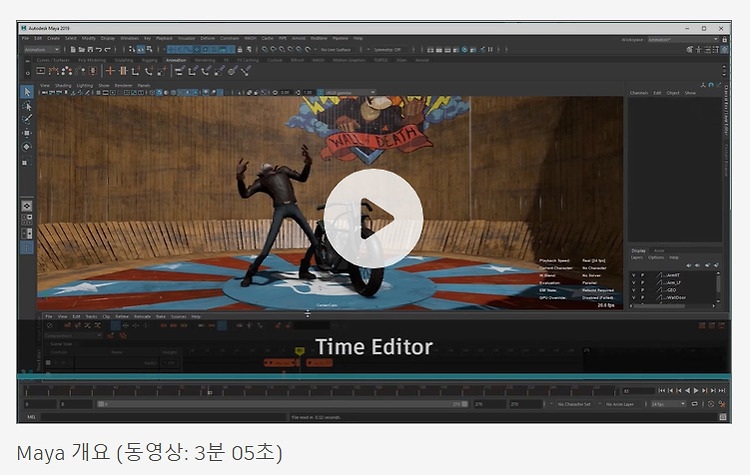Image resolution: width=750 pixels, height=475 pixels.
Task: Click the lock icon beside Workspace dropdown
Action: 724,40
